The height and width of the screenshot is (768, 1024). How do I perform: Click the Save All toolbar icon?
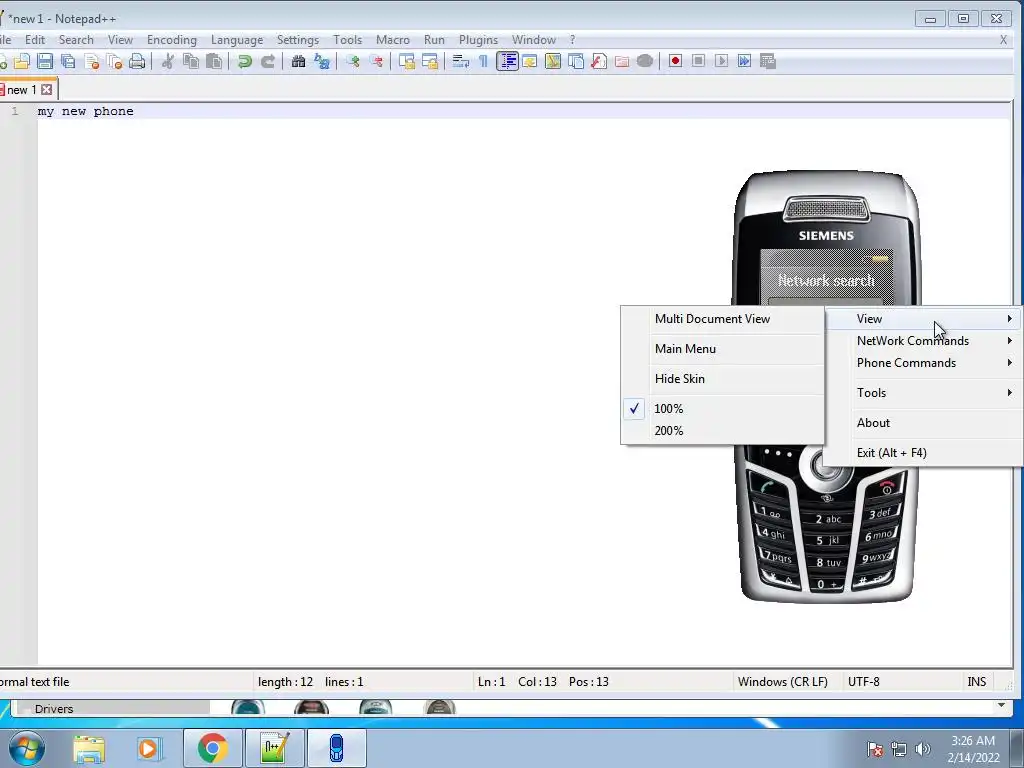click(68, 61)
